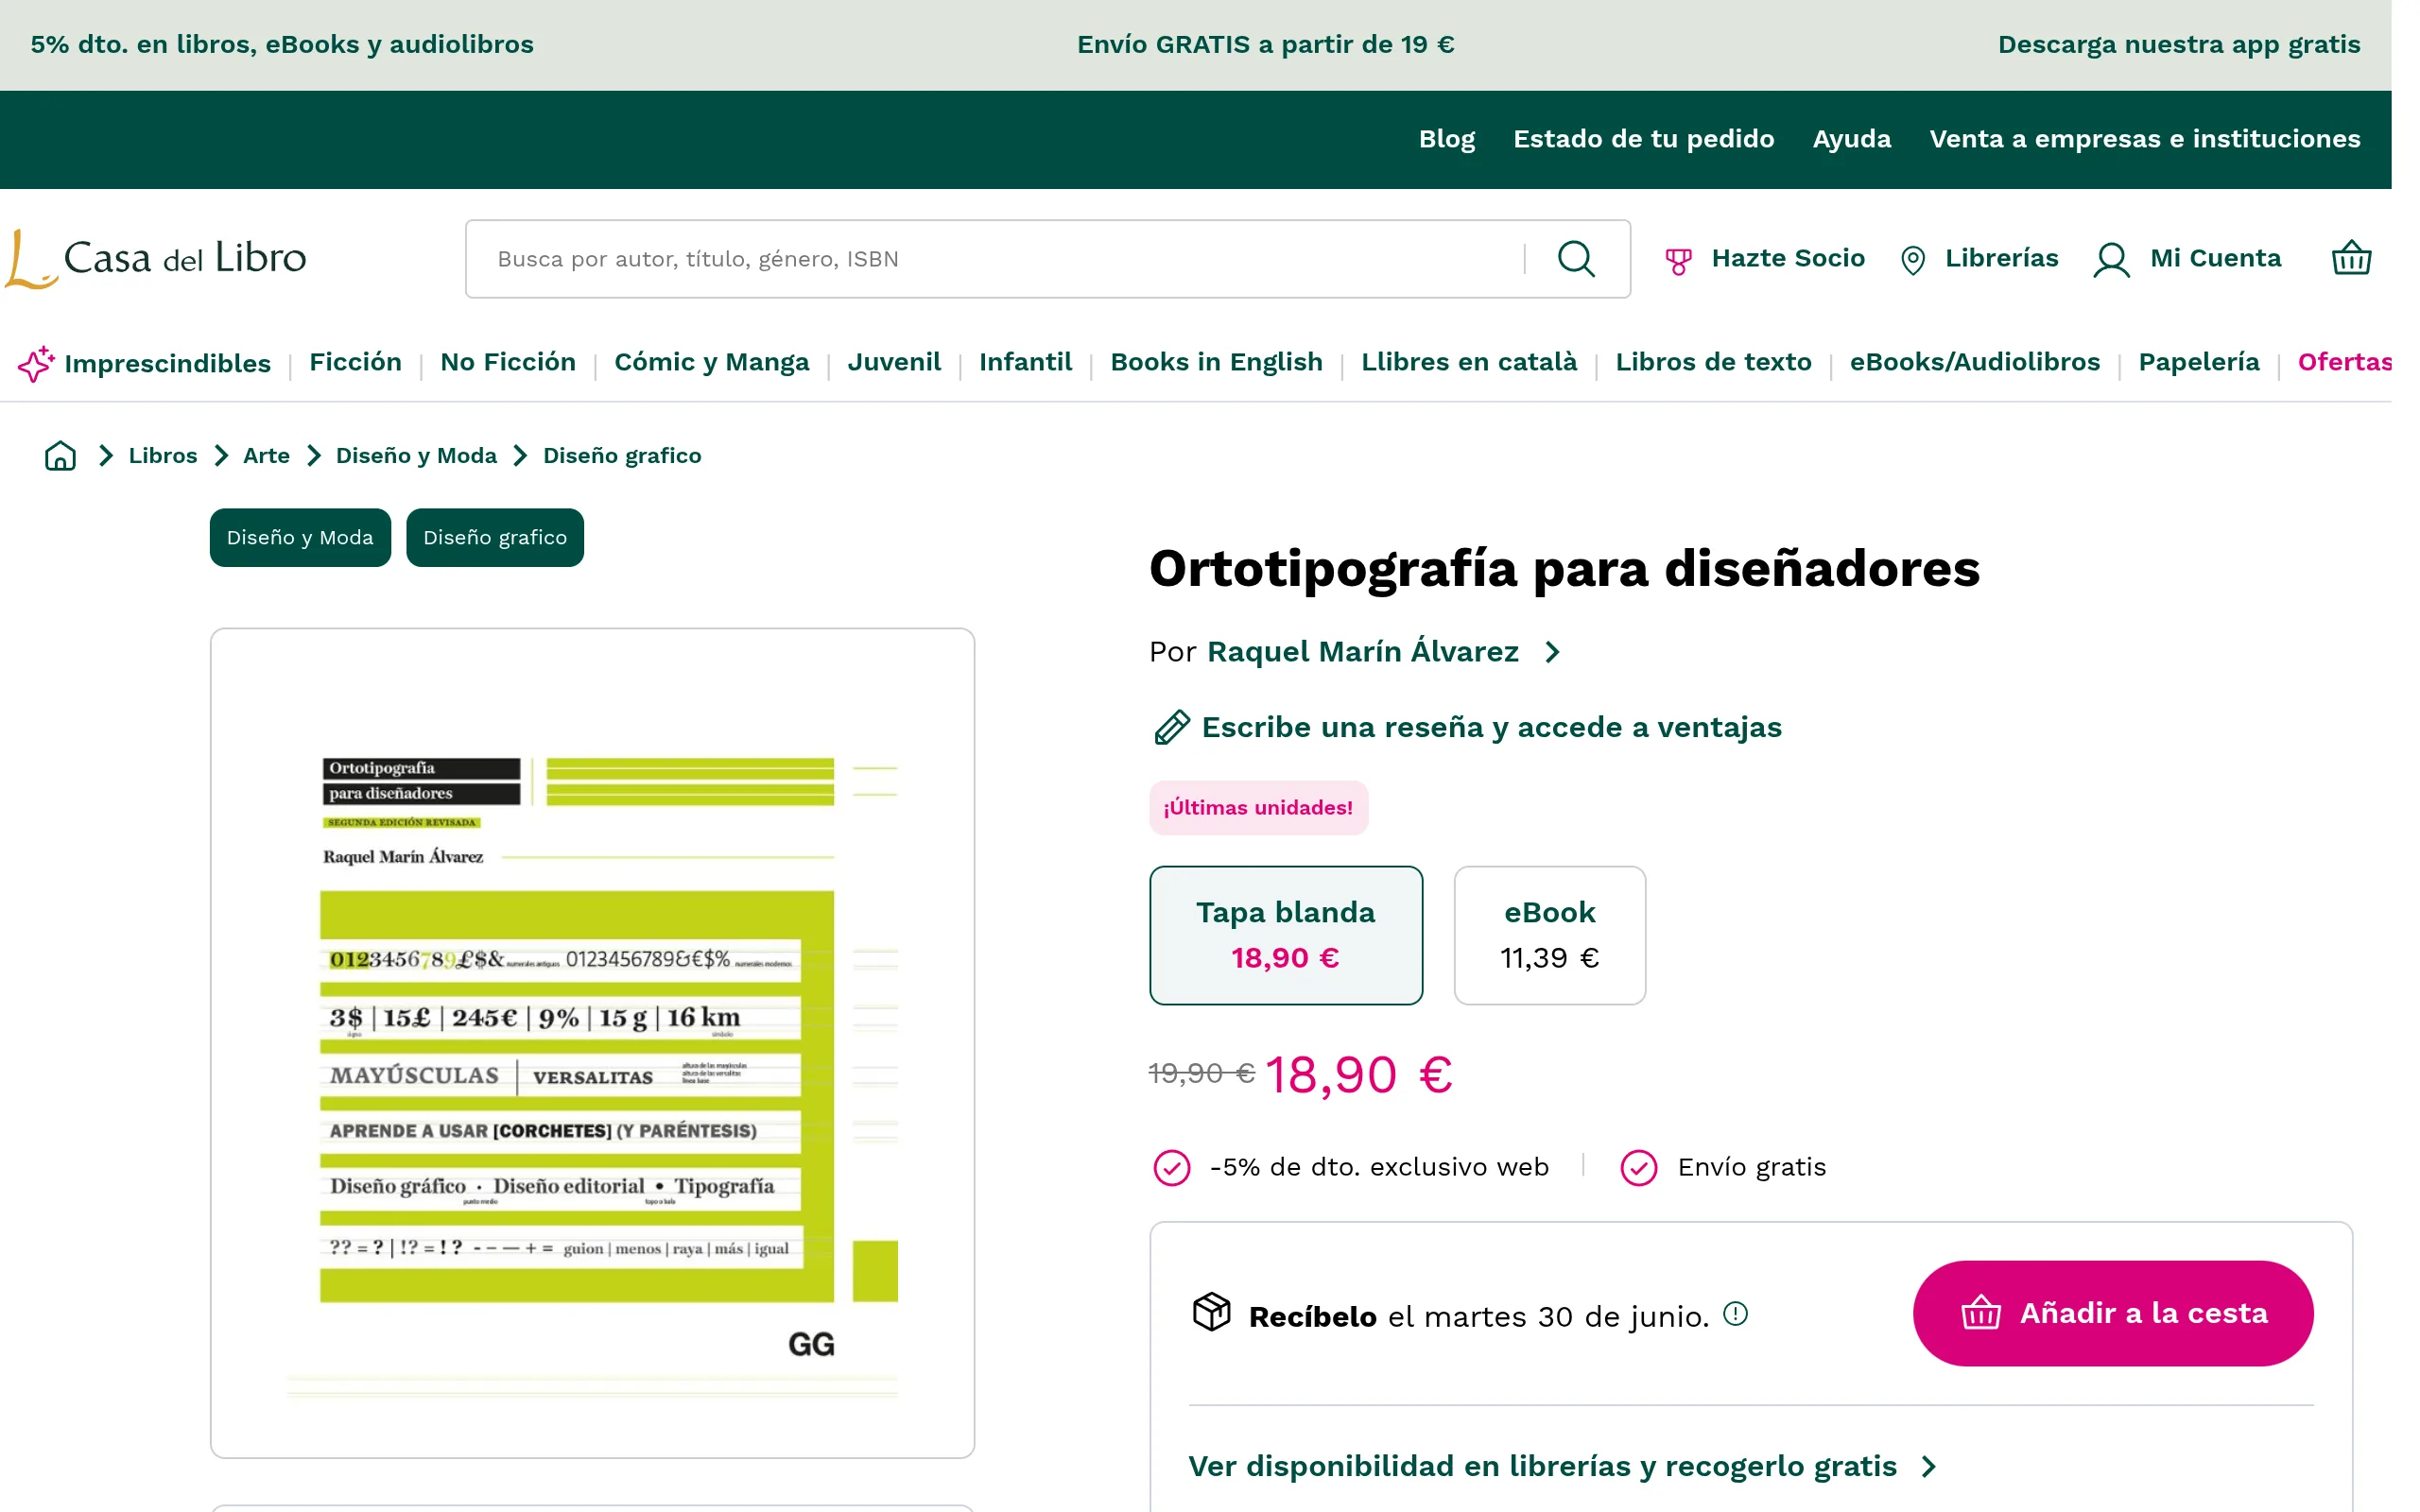Image resolution: width=2420 pixels, height=1512 pixels.
Task: Click the Diseño y Moda breadcrumb link
Action: [416, 456]
